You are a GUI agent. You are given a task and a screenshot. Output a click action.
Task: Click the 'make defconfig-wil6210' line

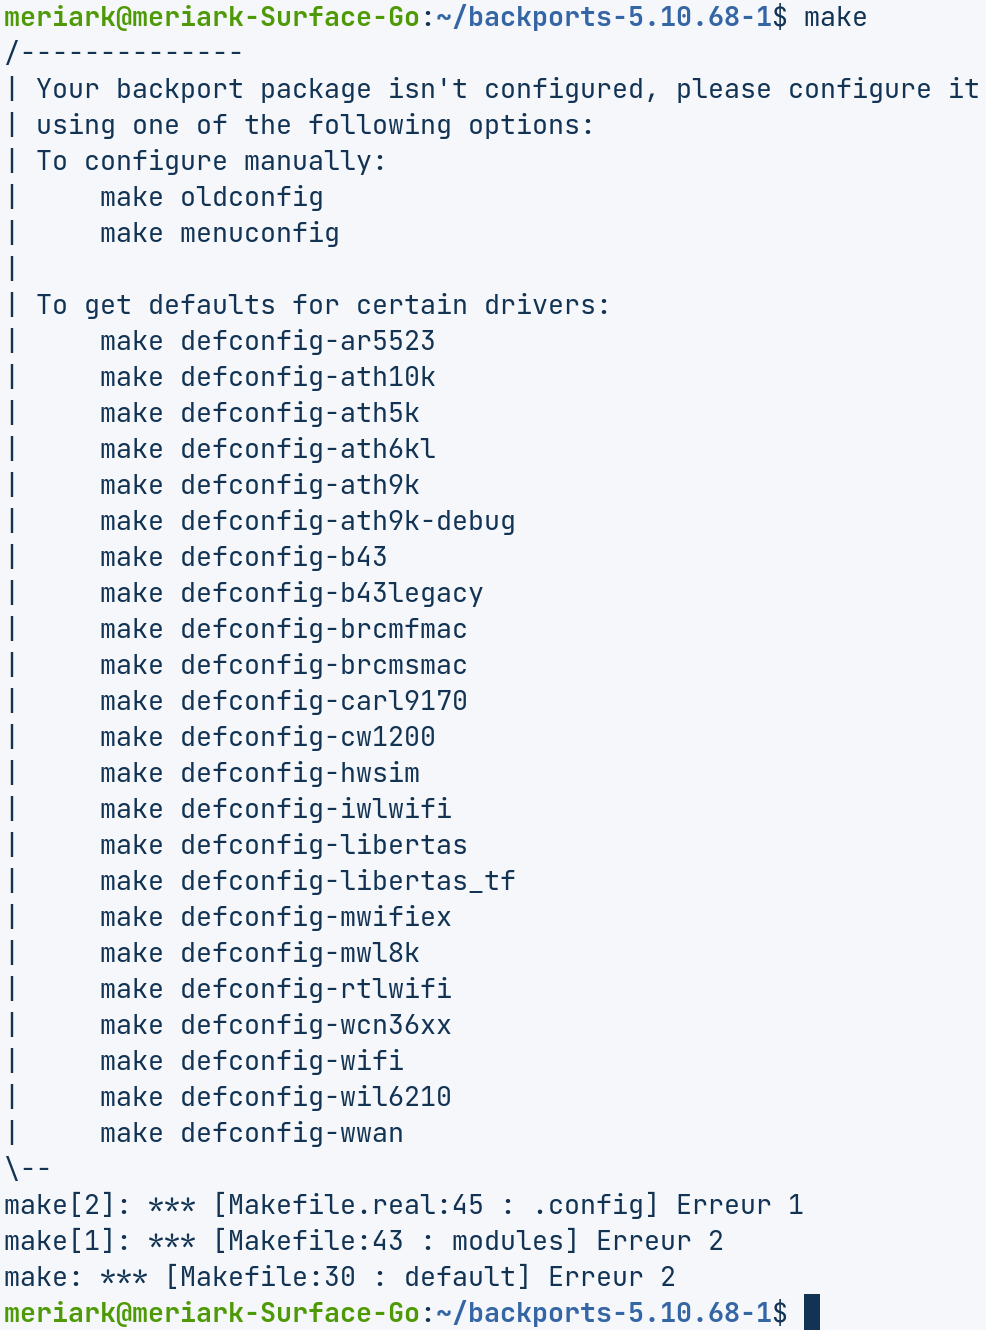[275, 1097]
